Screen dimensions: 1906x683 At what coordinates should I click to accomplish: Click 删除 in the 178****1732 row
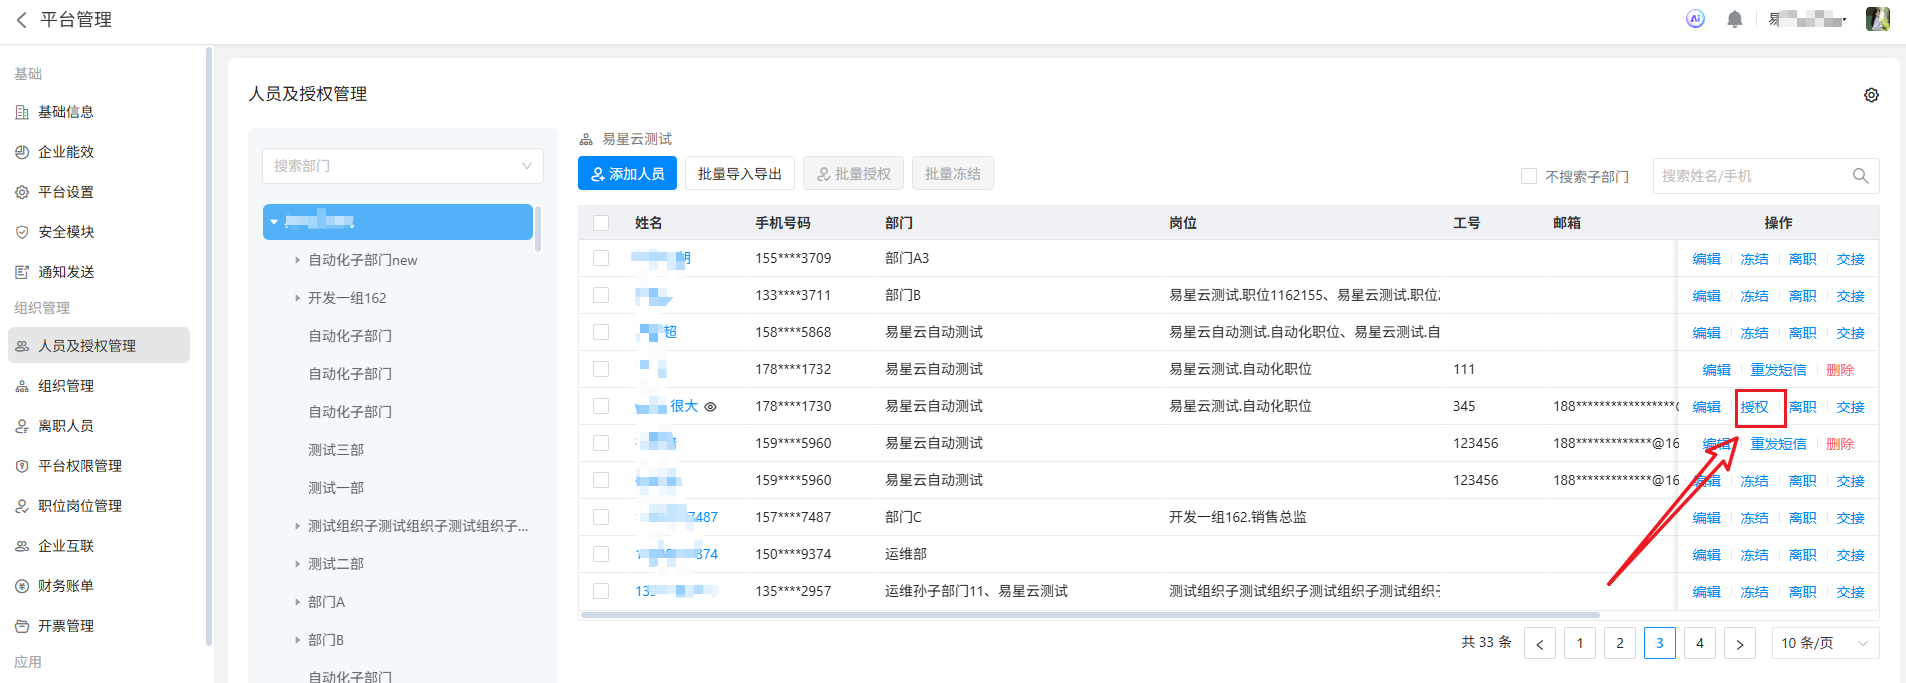click(x=1840, y=370)
